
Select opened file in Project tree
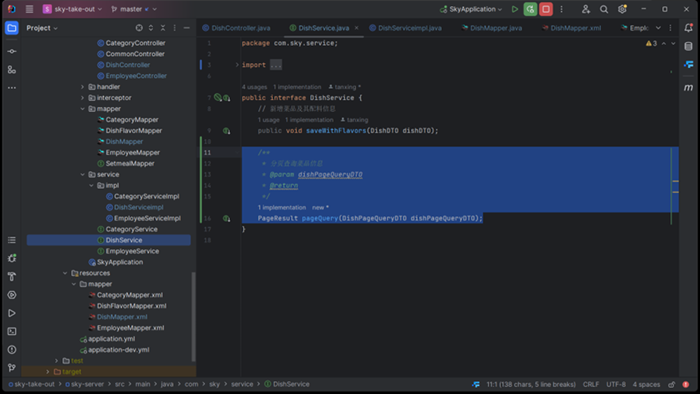pyautogui.click(x=139, y=28)
